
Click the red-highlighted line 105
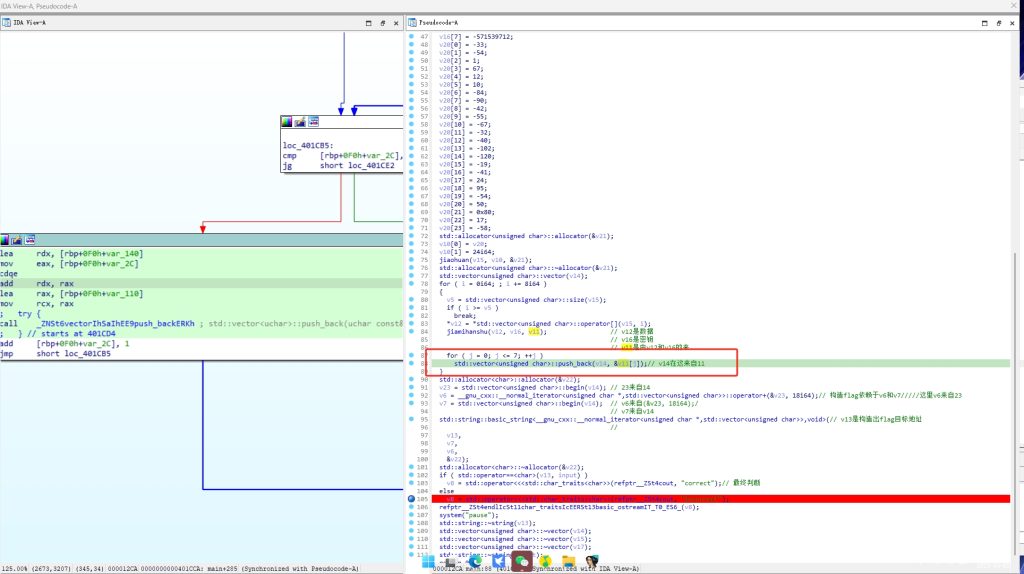[720, 499]
